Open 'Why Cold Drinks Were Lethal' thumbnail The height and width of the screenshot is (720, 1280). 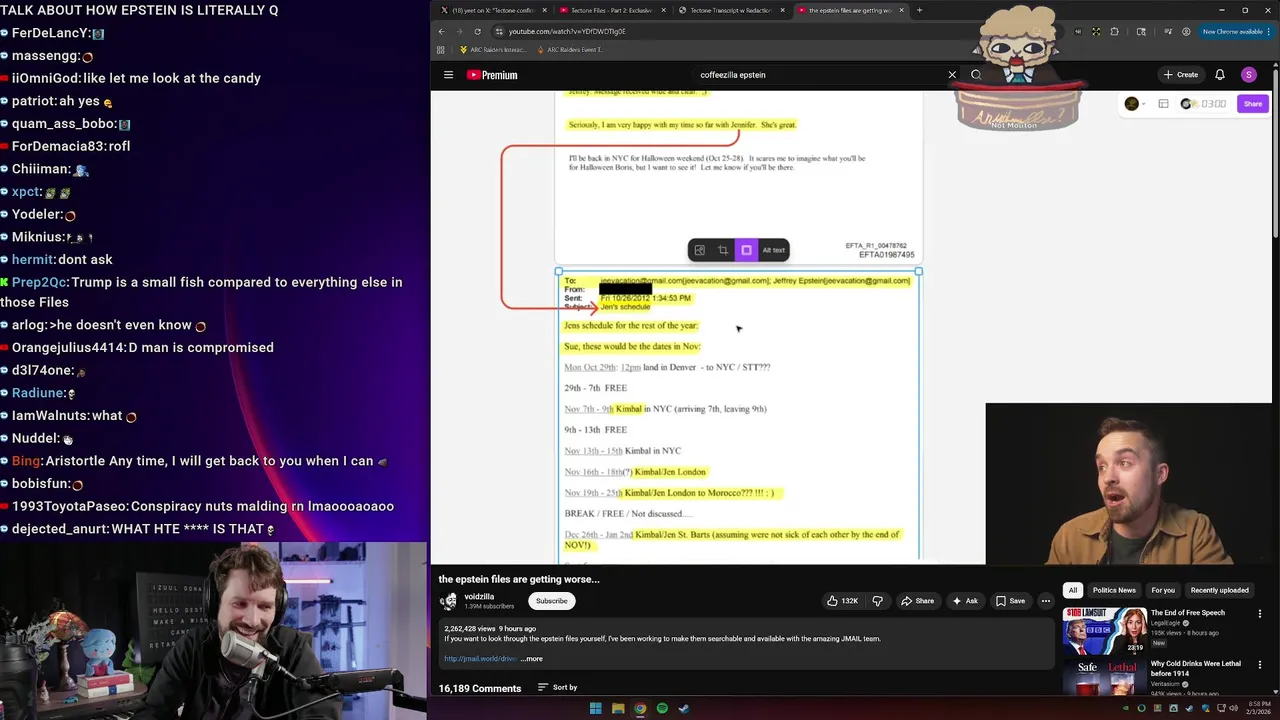point(1104,677)
